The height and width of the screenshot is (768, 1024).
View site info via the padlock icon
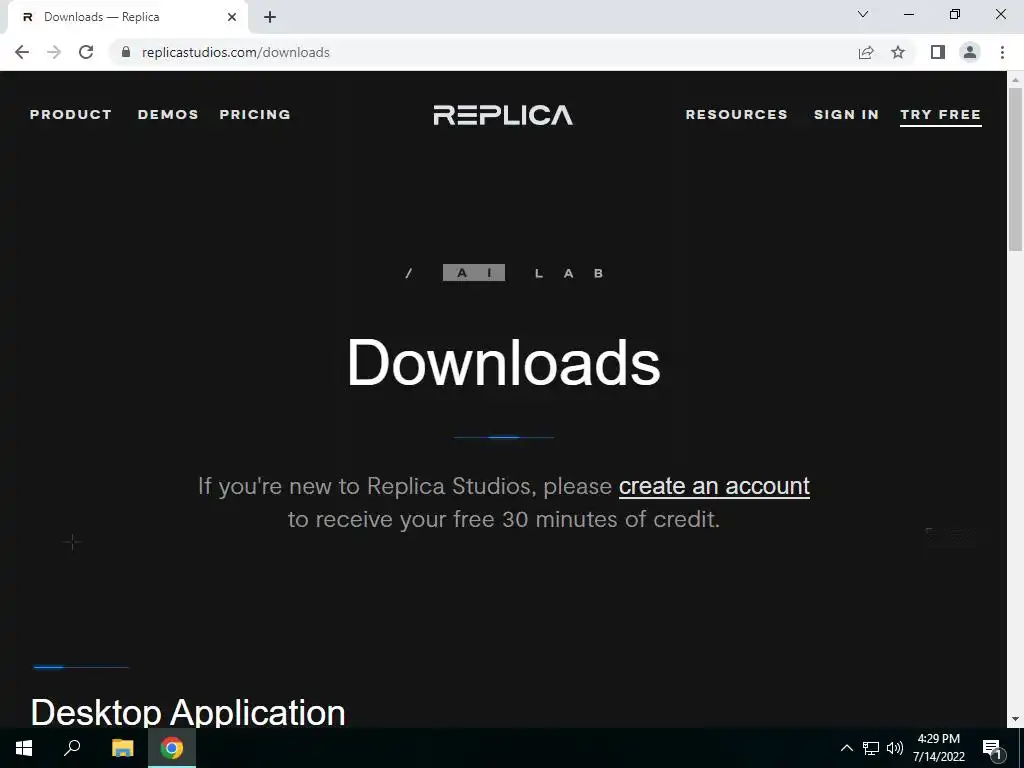click(x=126, y=52)
